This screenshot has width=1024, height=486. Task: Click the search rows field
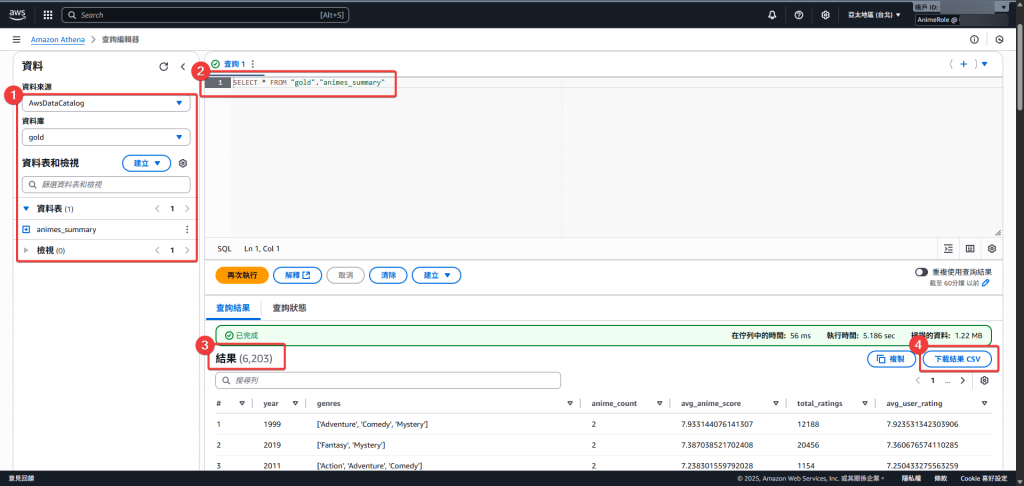coord(388,380)
